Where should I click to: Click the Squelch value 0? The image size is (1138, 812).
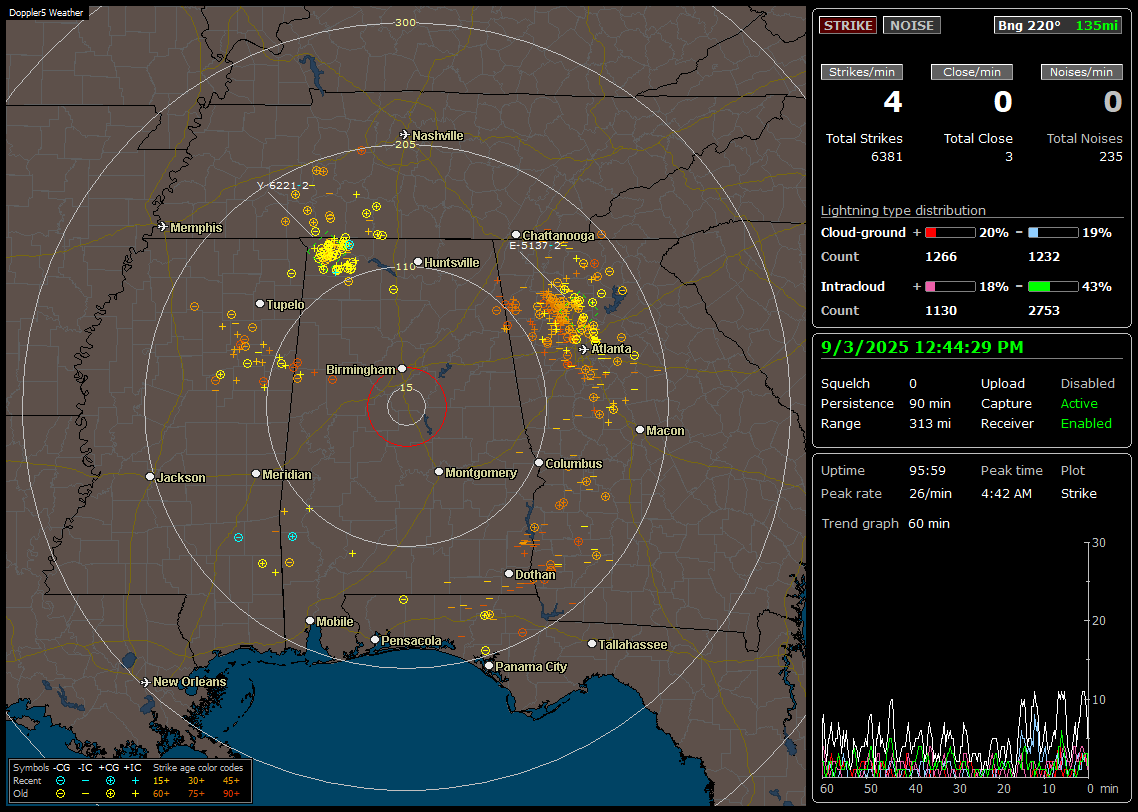click(x=913, y=384)
